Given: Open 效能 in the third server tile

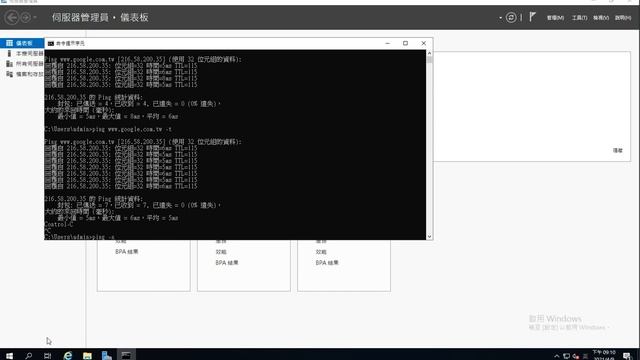Looking at the screenshot, I should click(x=321, y=252).
